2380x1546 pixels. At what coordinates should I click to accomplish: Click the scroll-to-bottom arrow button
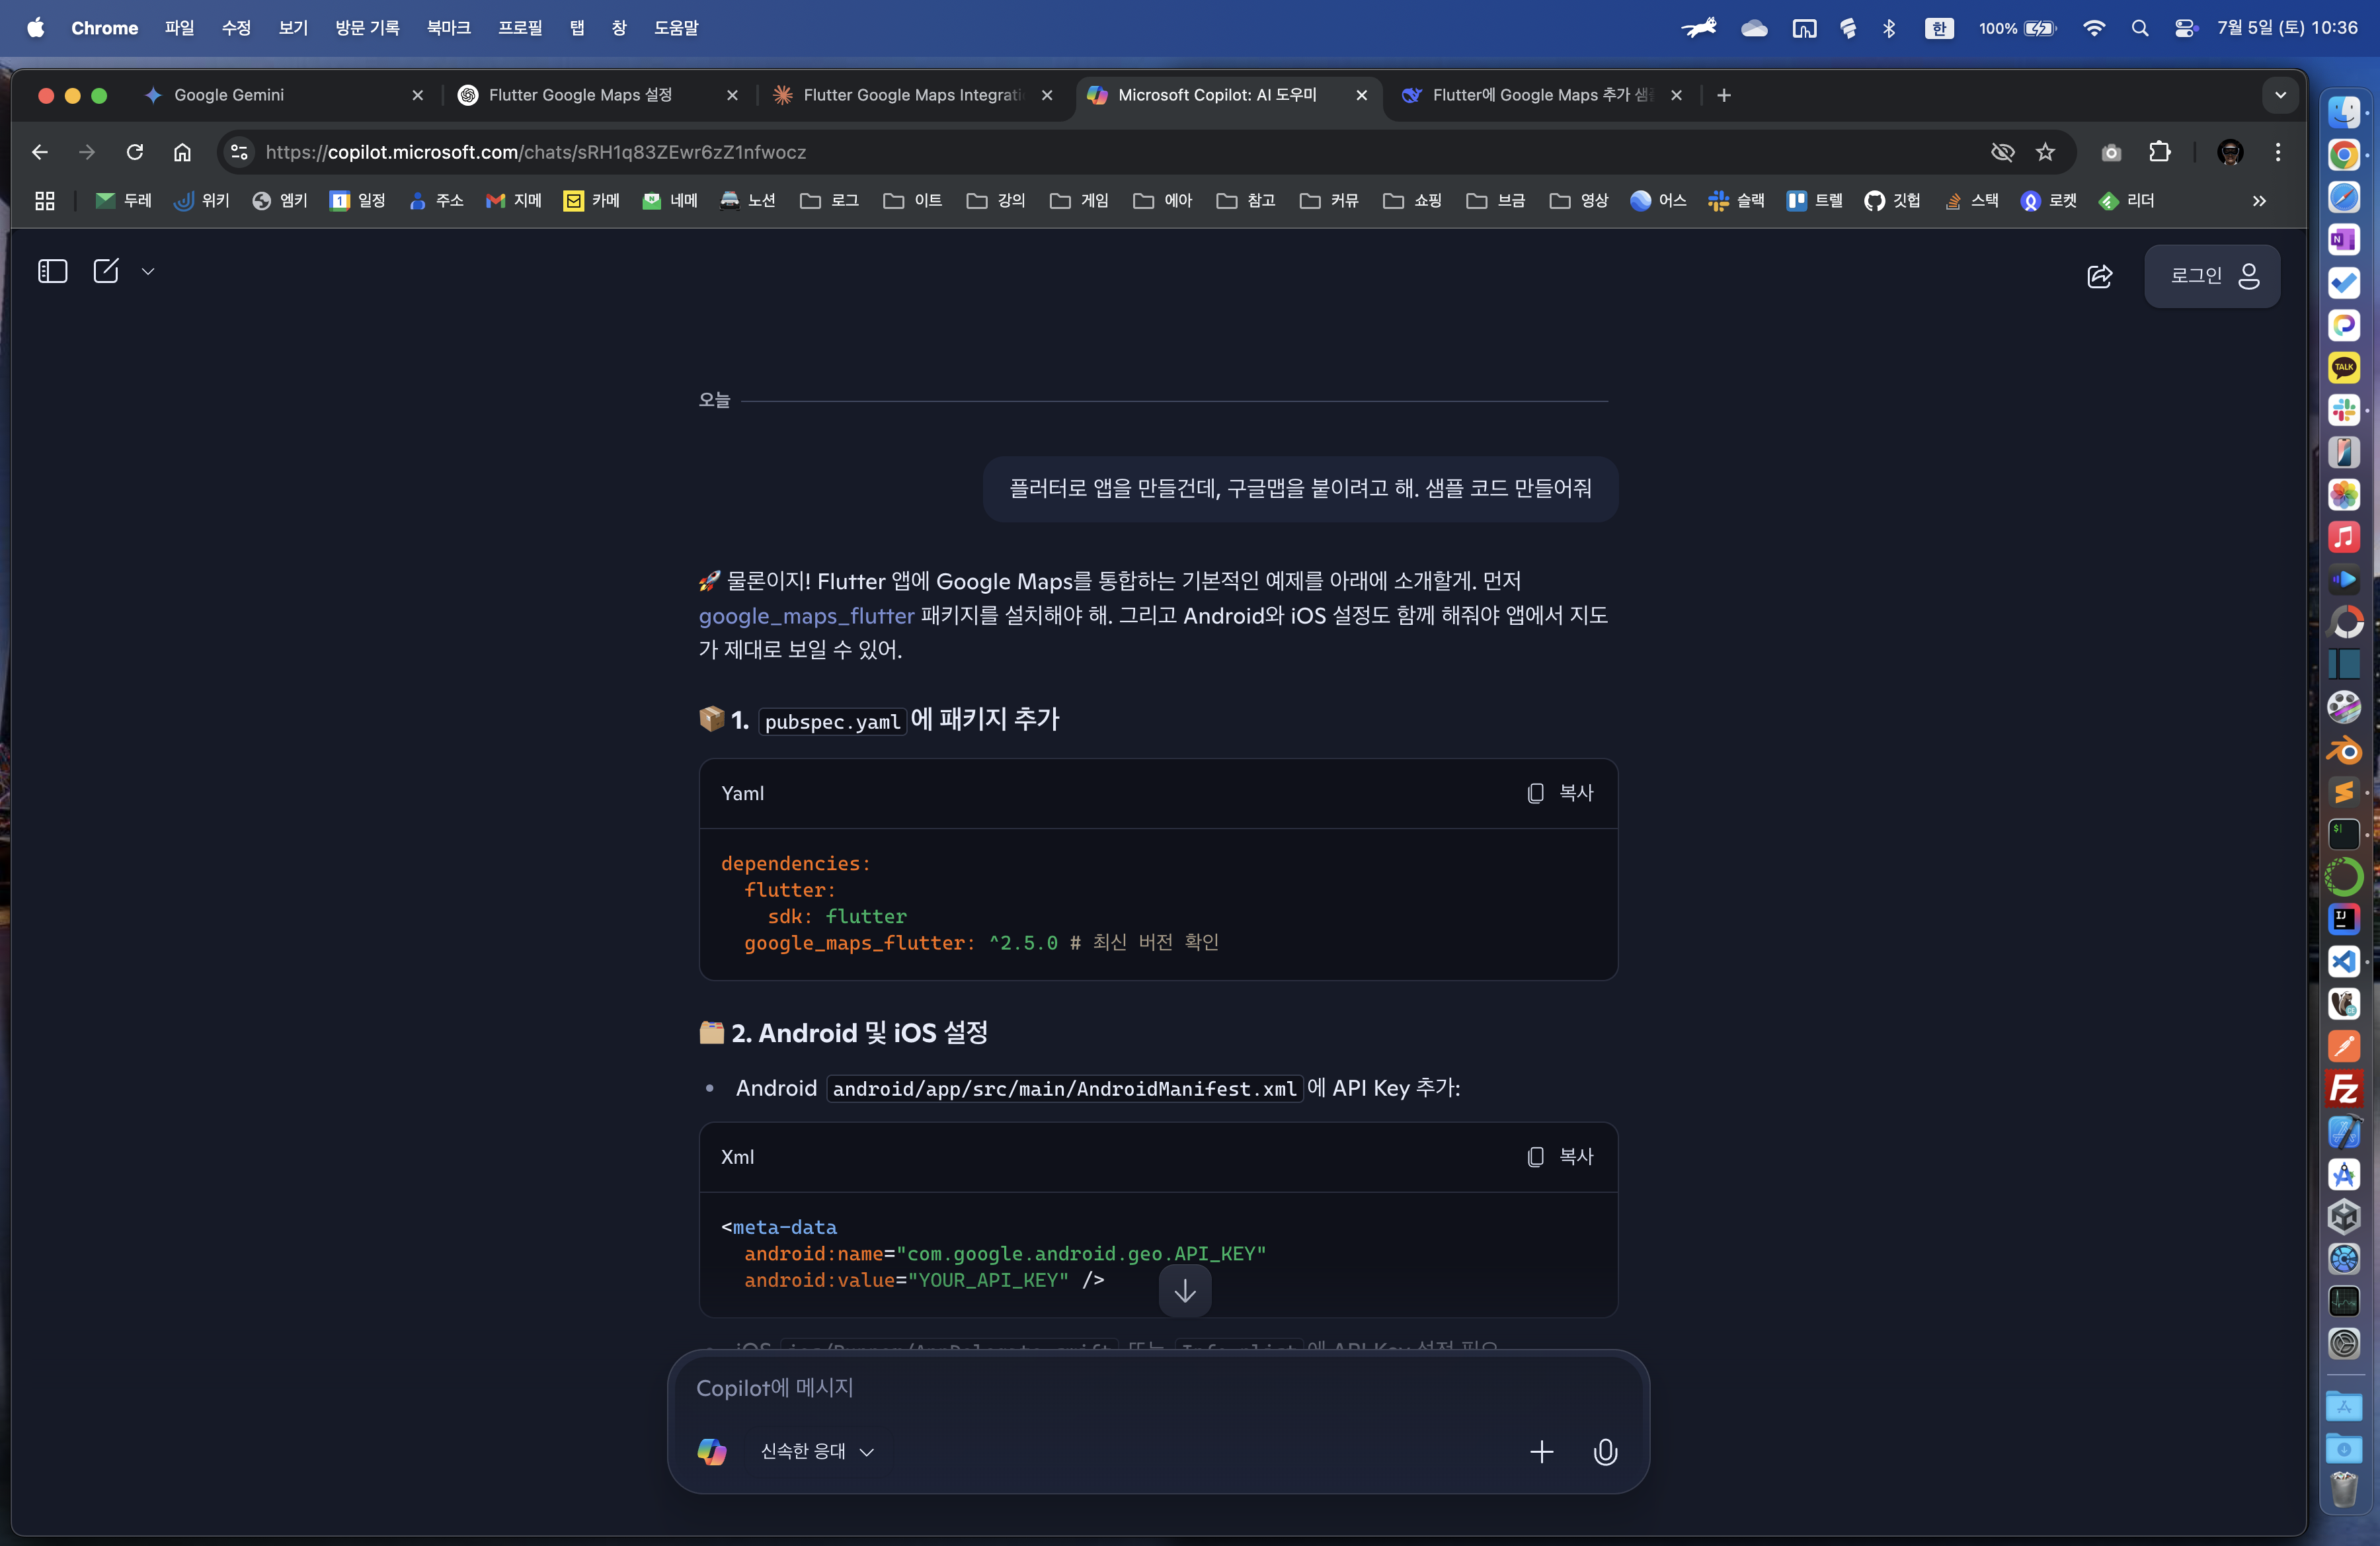[1185, 1291]
